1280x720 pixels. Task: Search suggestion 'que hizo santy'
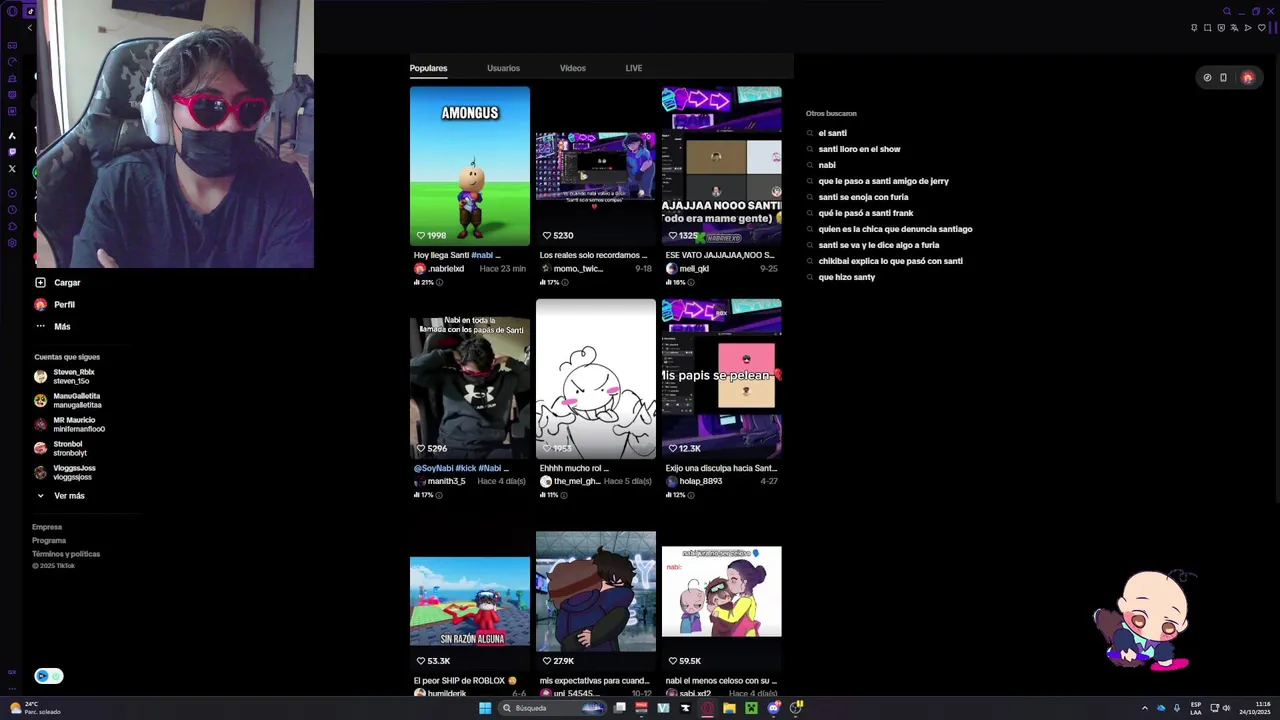846,277
